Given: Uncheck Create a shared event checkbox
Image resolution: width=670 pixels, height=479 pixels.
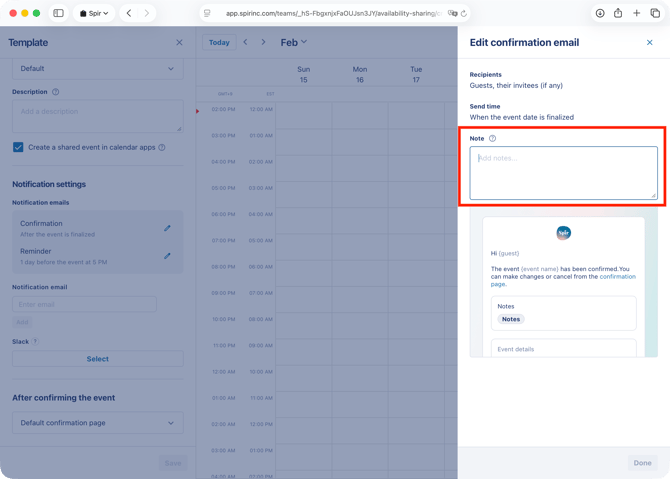Looking at the screenshot, I should (18, 147).
